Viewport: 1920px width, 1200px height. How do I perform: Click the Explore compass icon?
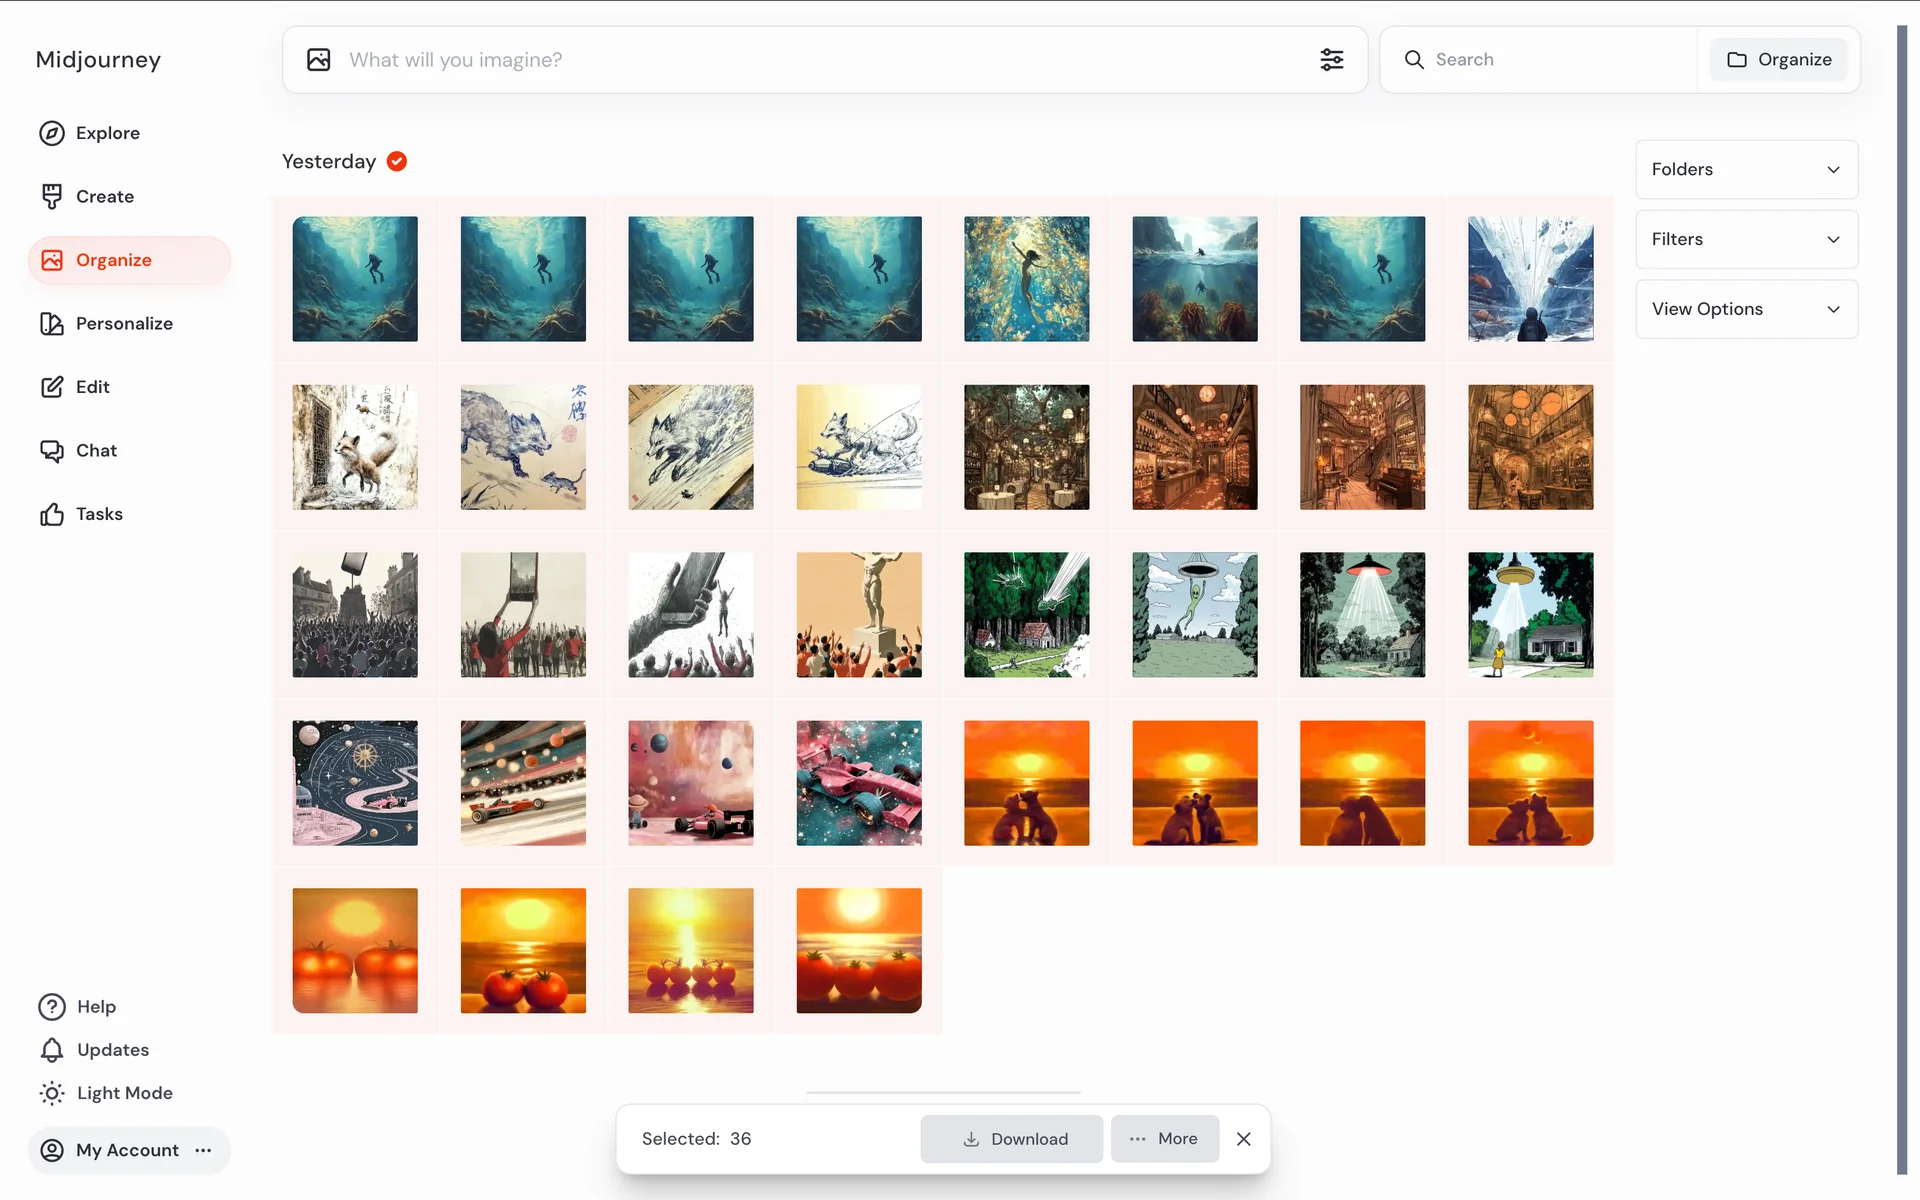[x=52, y=133]
